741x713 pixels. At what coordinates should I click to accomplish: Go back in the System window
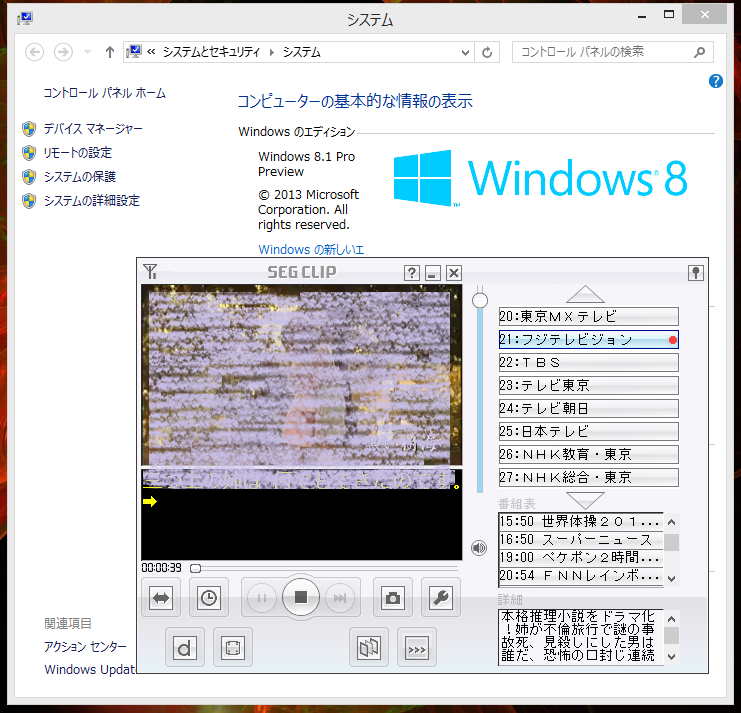[34, 52]
